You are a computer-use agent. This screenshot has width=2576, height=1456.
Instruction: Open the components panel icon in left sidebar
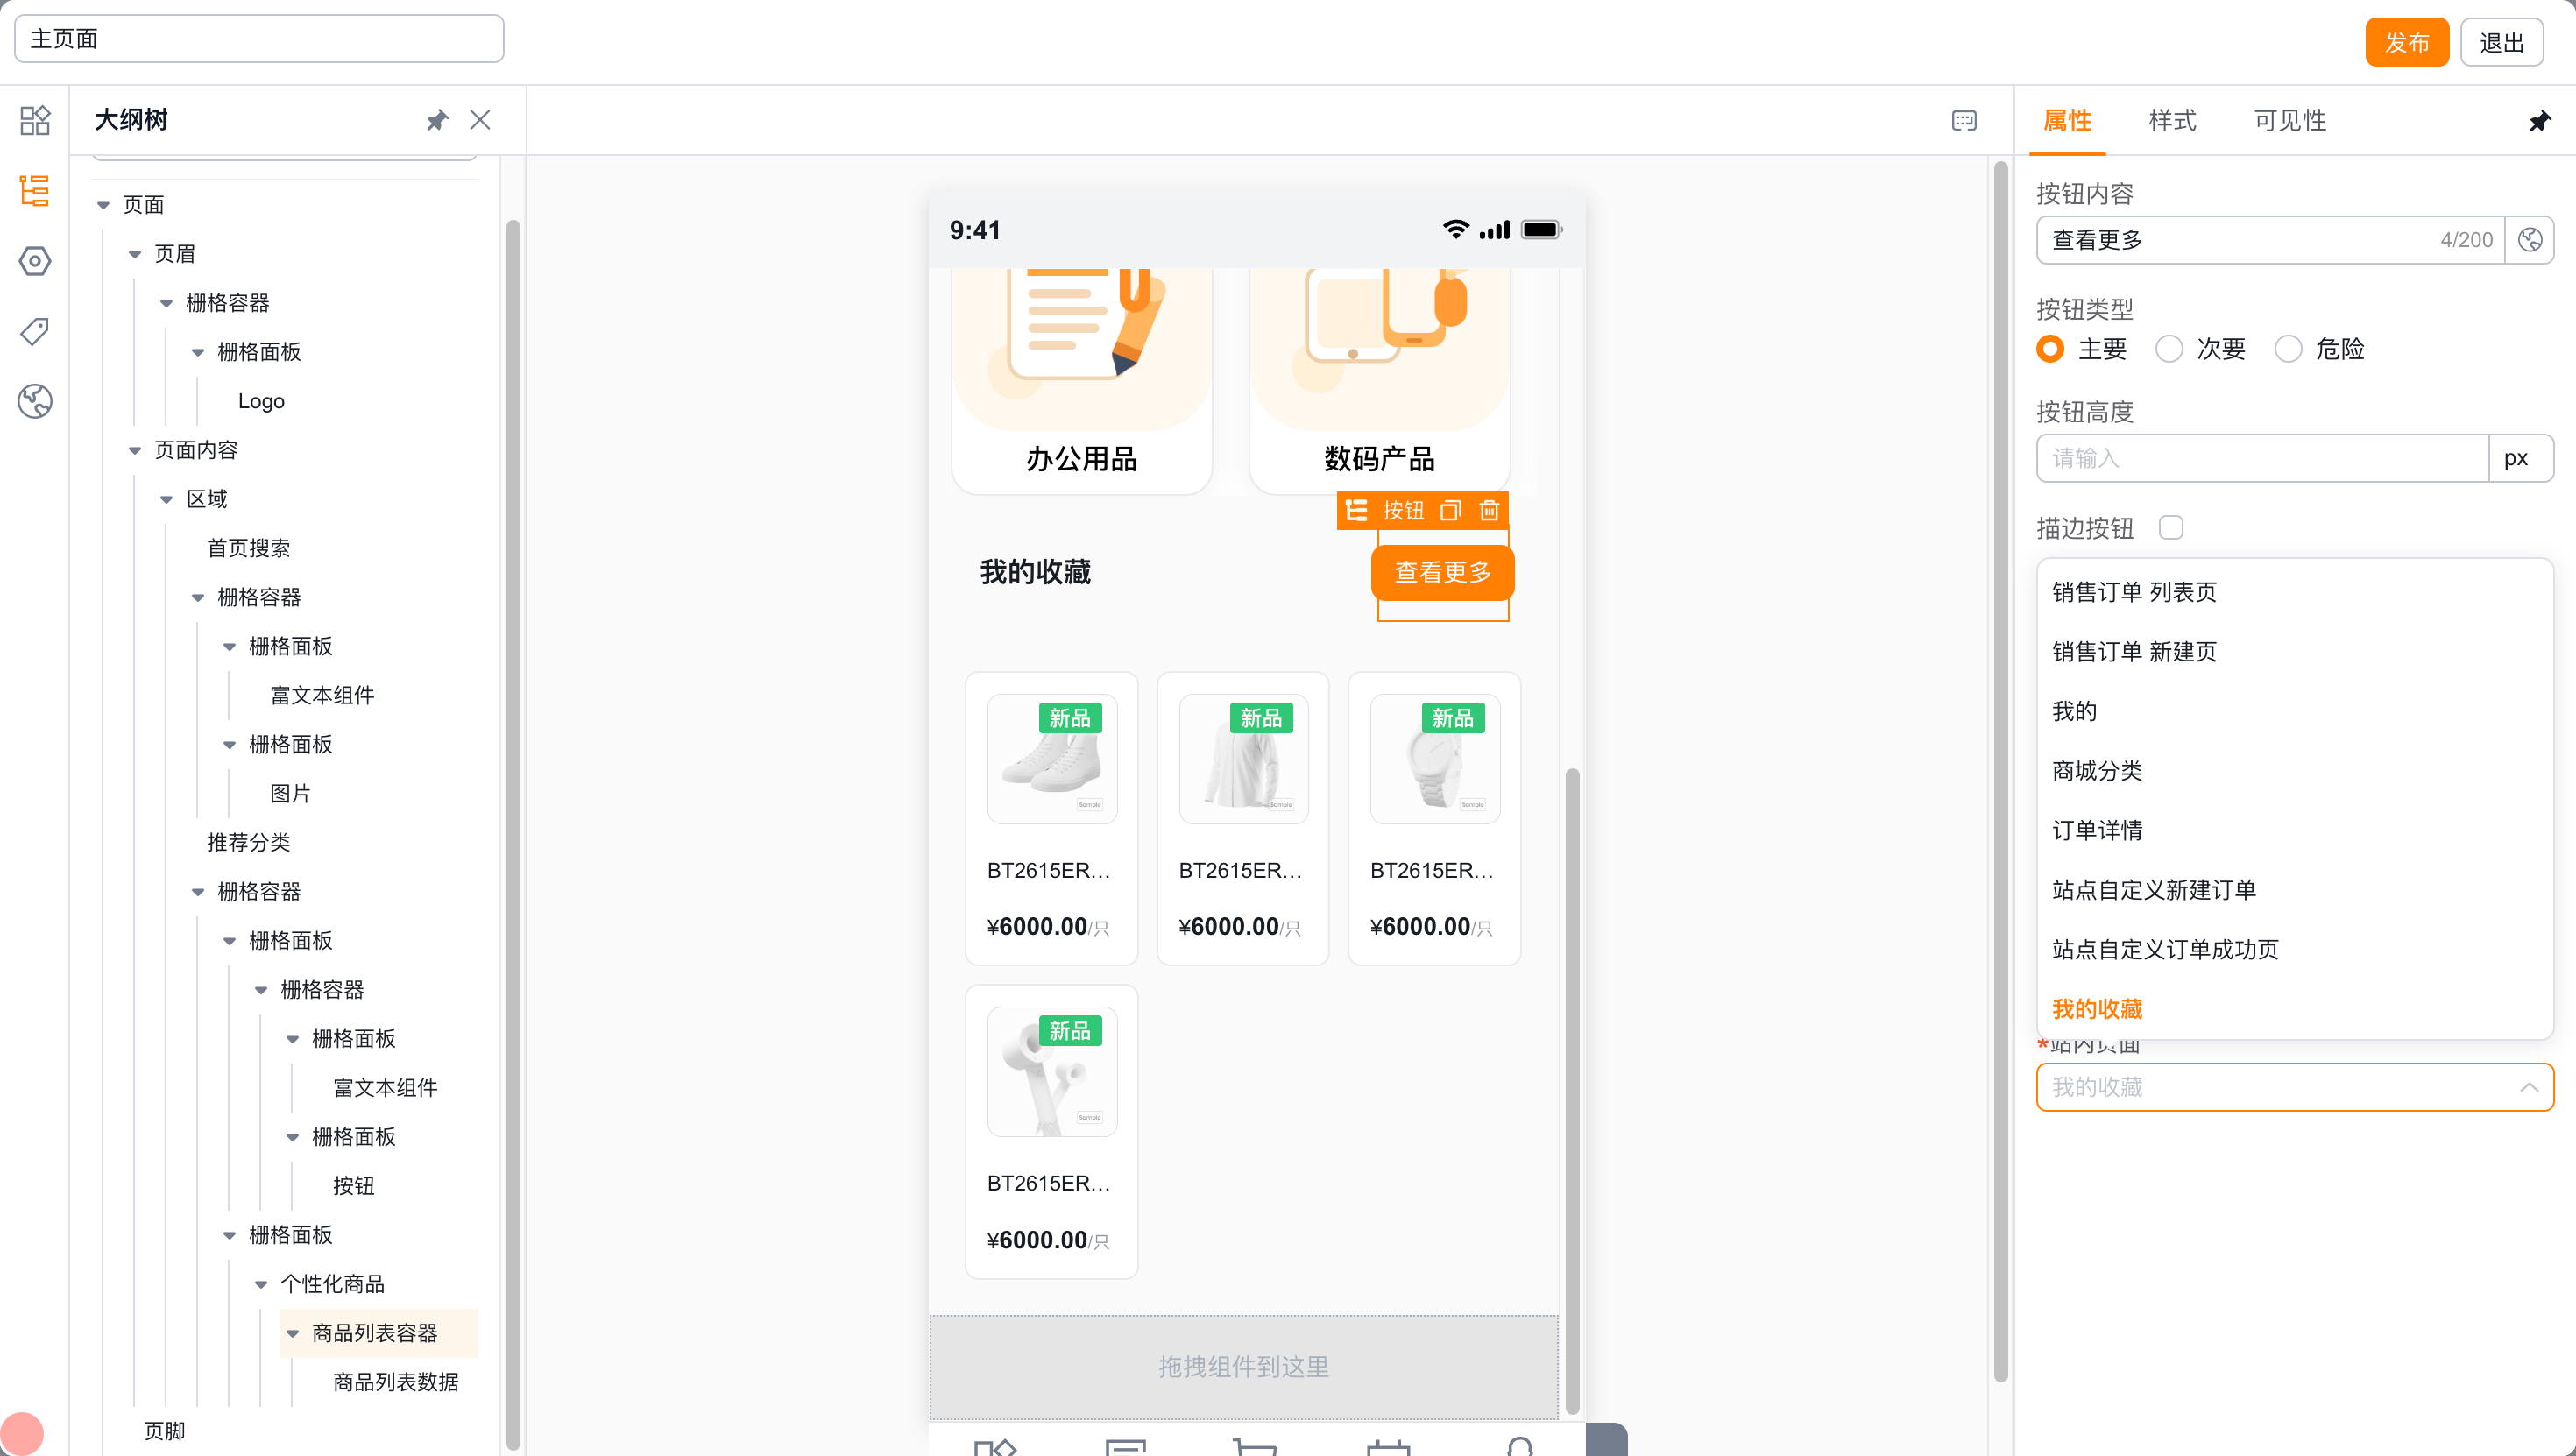tap(35, 120)
